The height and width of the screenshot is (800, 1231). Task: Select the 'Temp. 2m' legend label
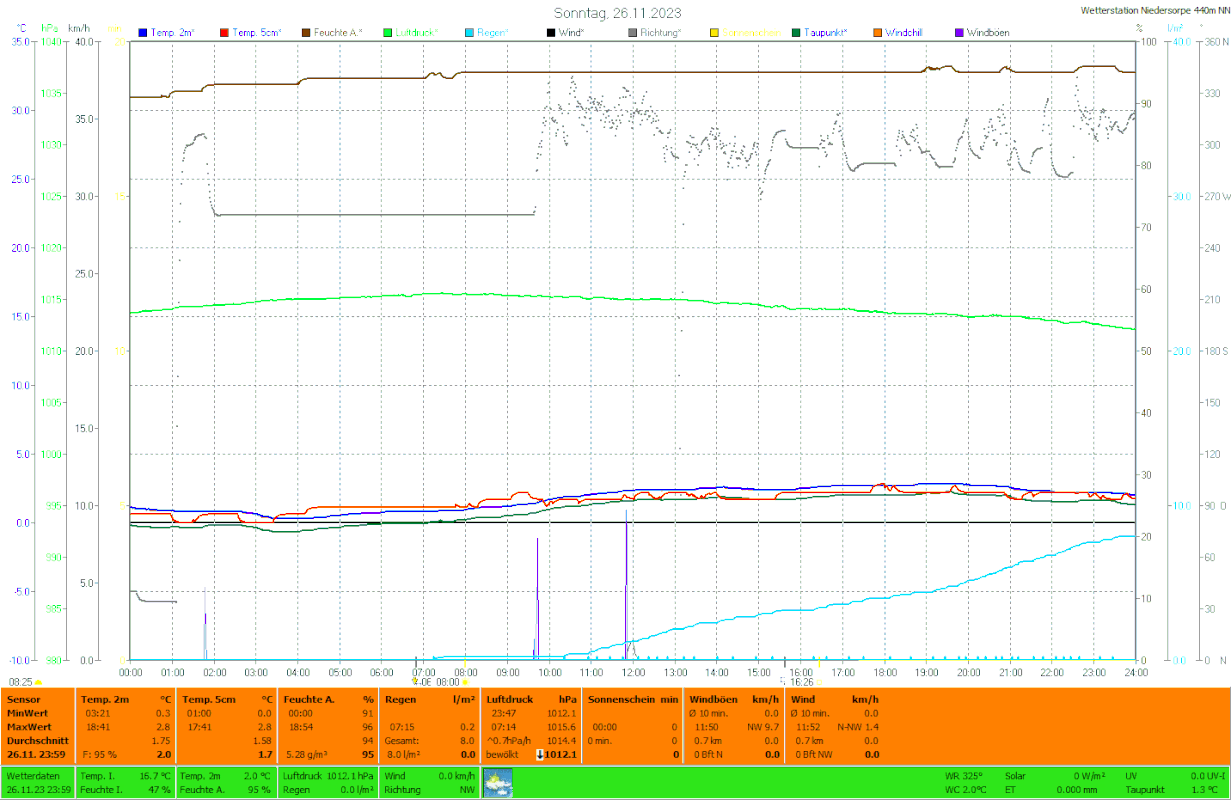point(175,33)
